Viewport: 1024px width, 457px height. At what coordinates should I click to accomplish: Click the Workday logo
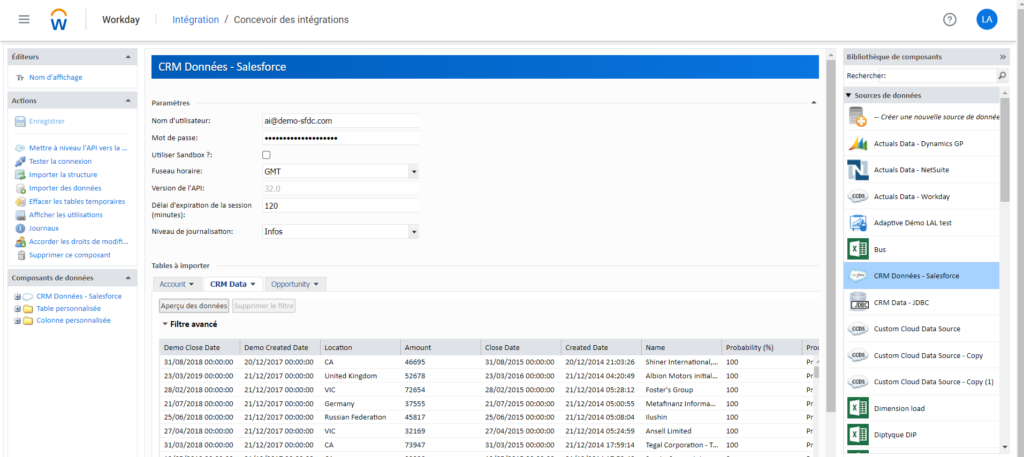coord(59,20)
